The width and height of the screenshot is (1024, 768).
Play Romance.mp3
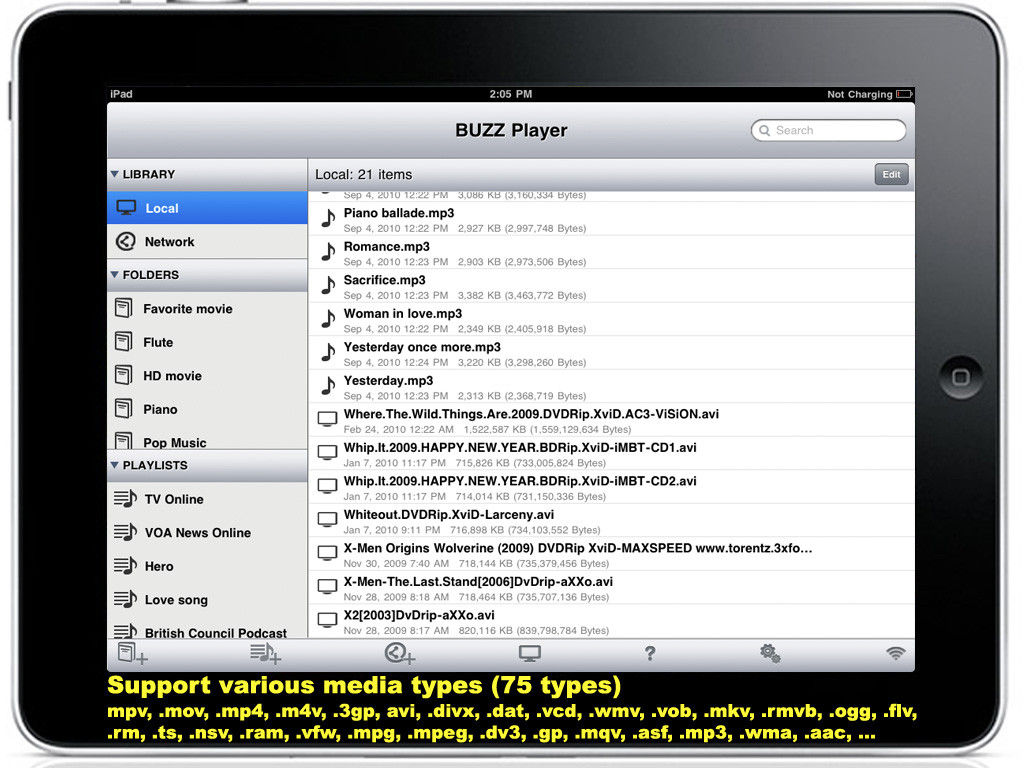[611, 252]
